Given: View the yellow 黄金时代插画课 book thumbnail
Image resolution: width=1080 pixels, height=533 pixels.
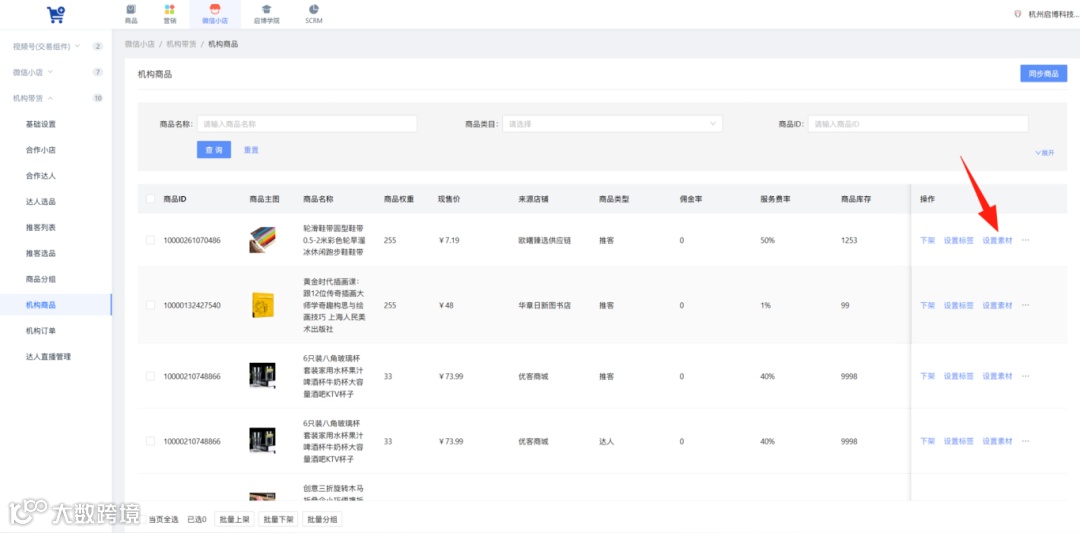Looking at the screenshot, I should (262, 305).
